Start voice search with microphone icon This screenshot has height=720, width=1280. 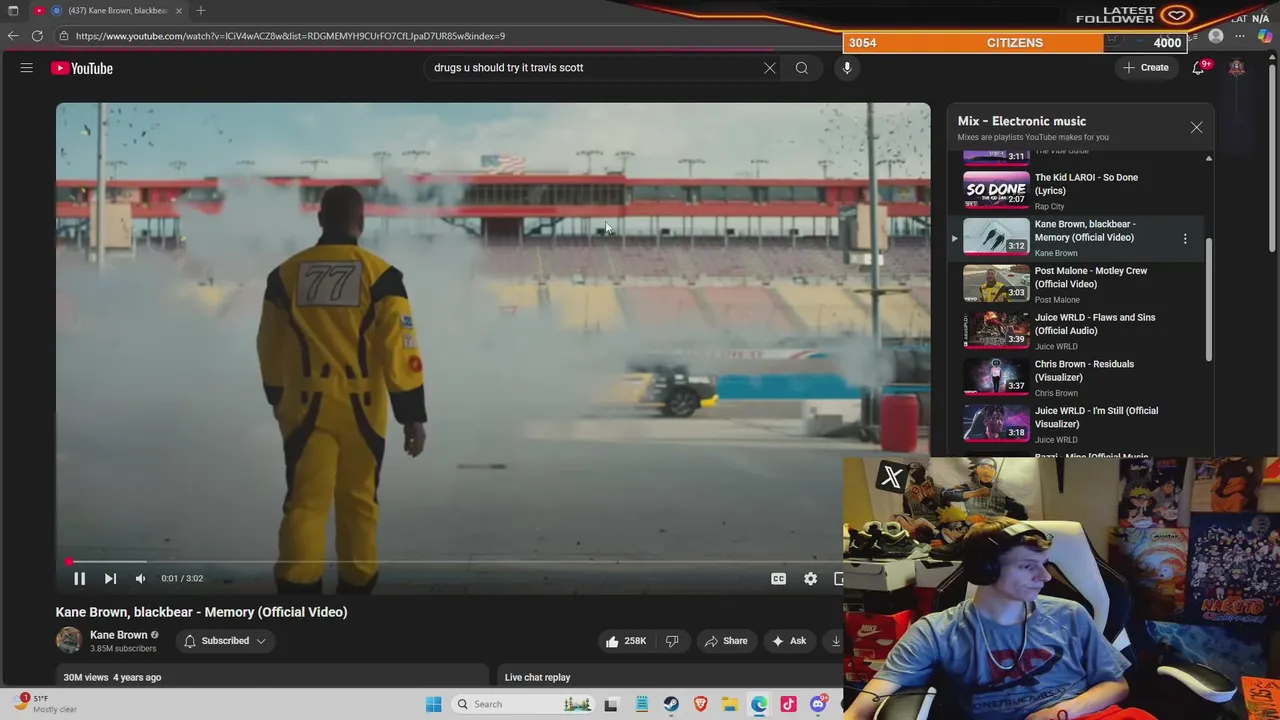point(847,68)
